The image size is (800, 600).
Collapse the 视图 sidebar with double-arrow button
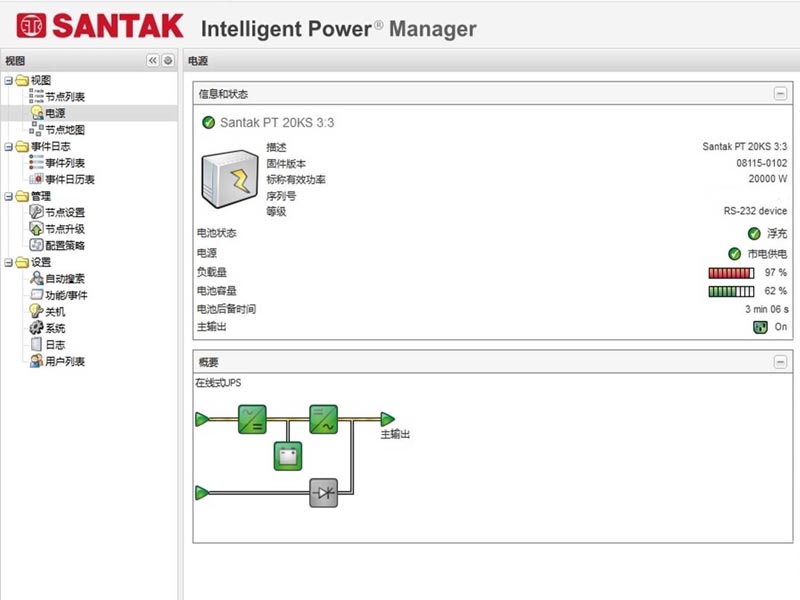click(x=153, y=61)
